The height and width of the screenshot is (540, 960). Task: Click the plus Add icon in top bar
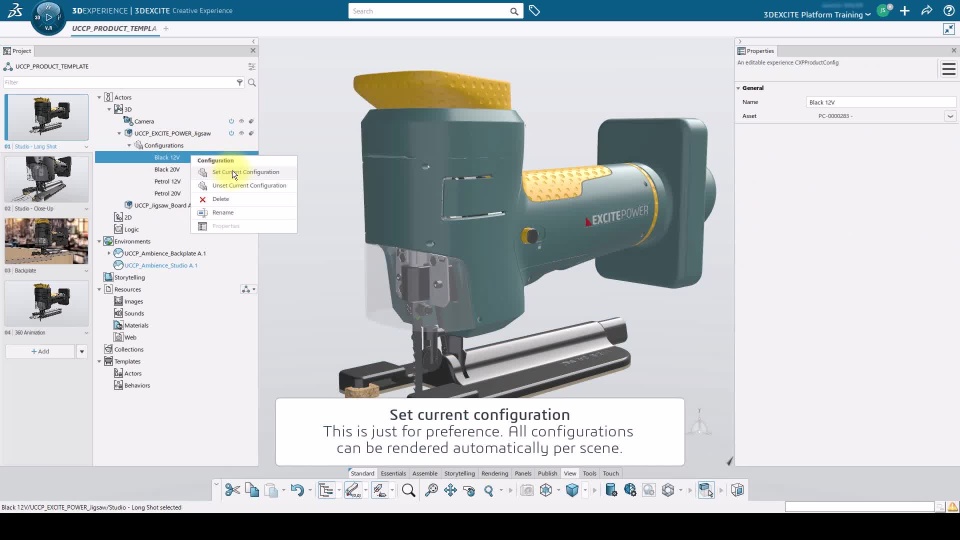pyautogui.click(x=905, y=10)
